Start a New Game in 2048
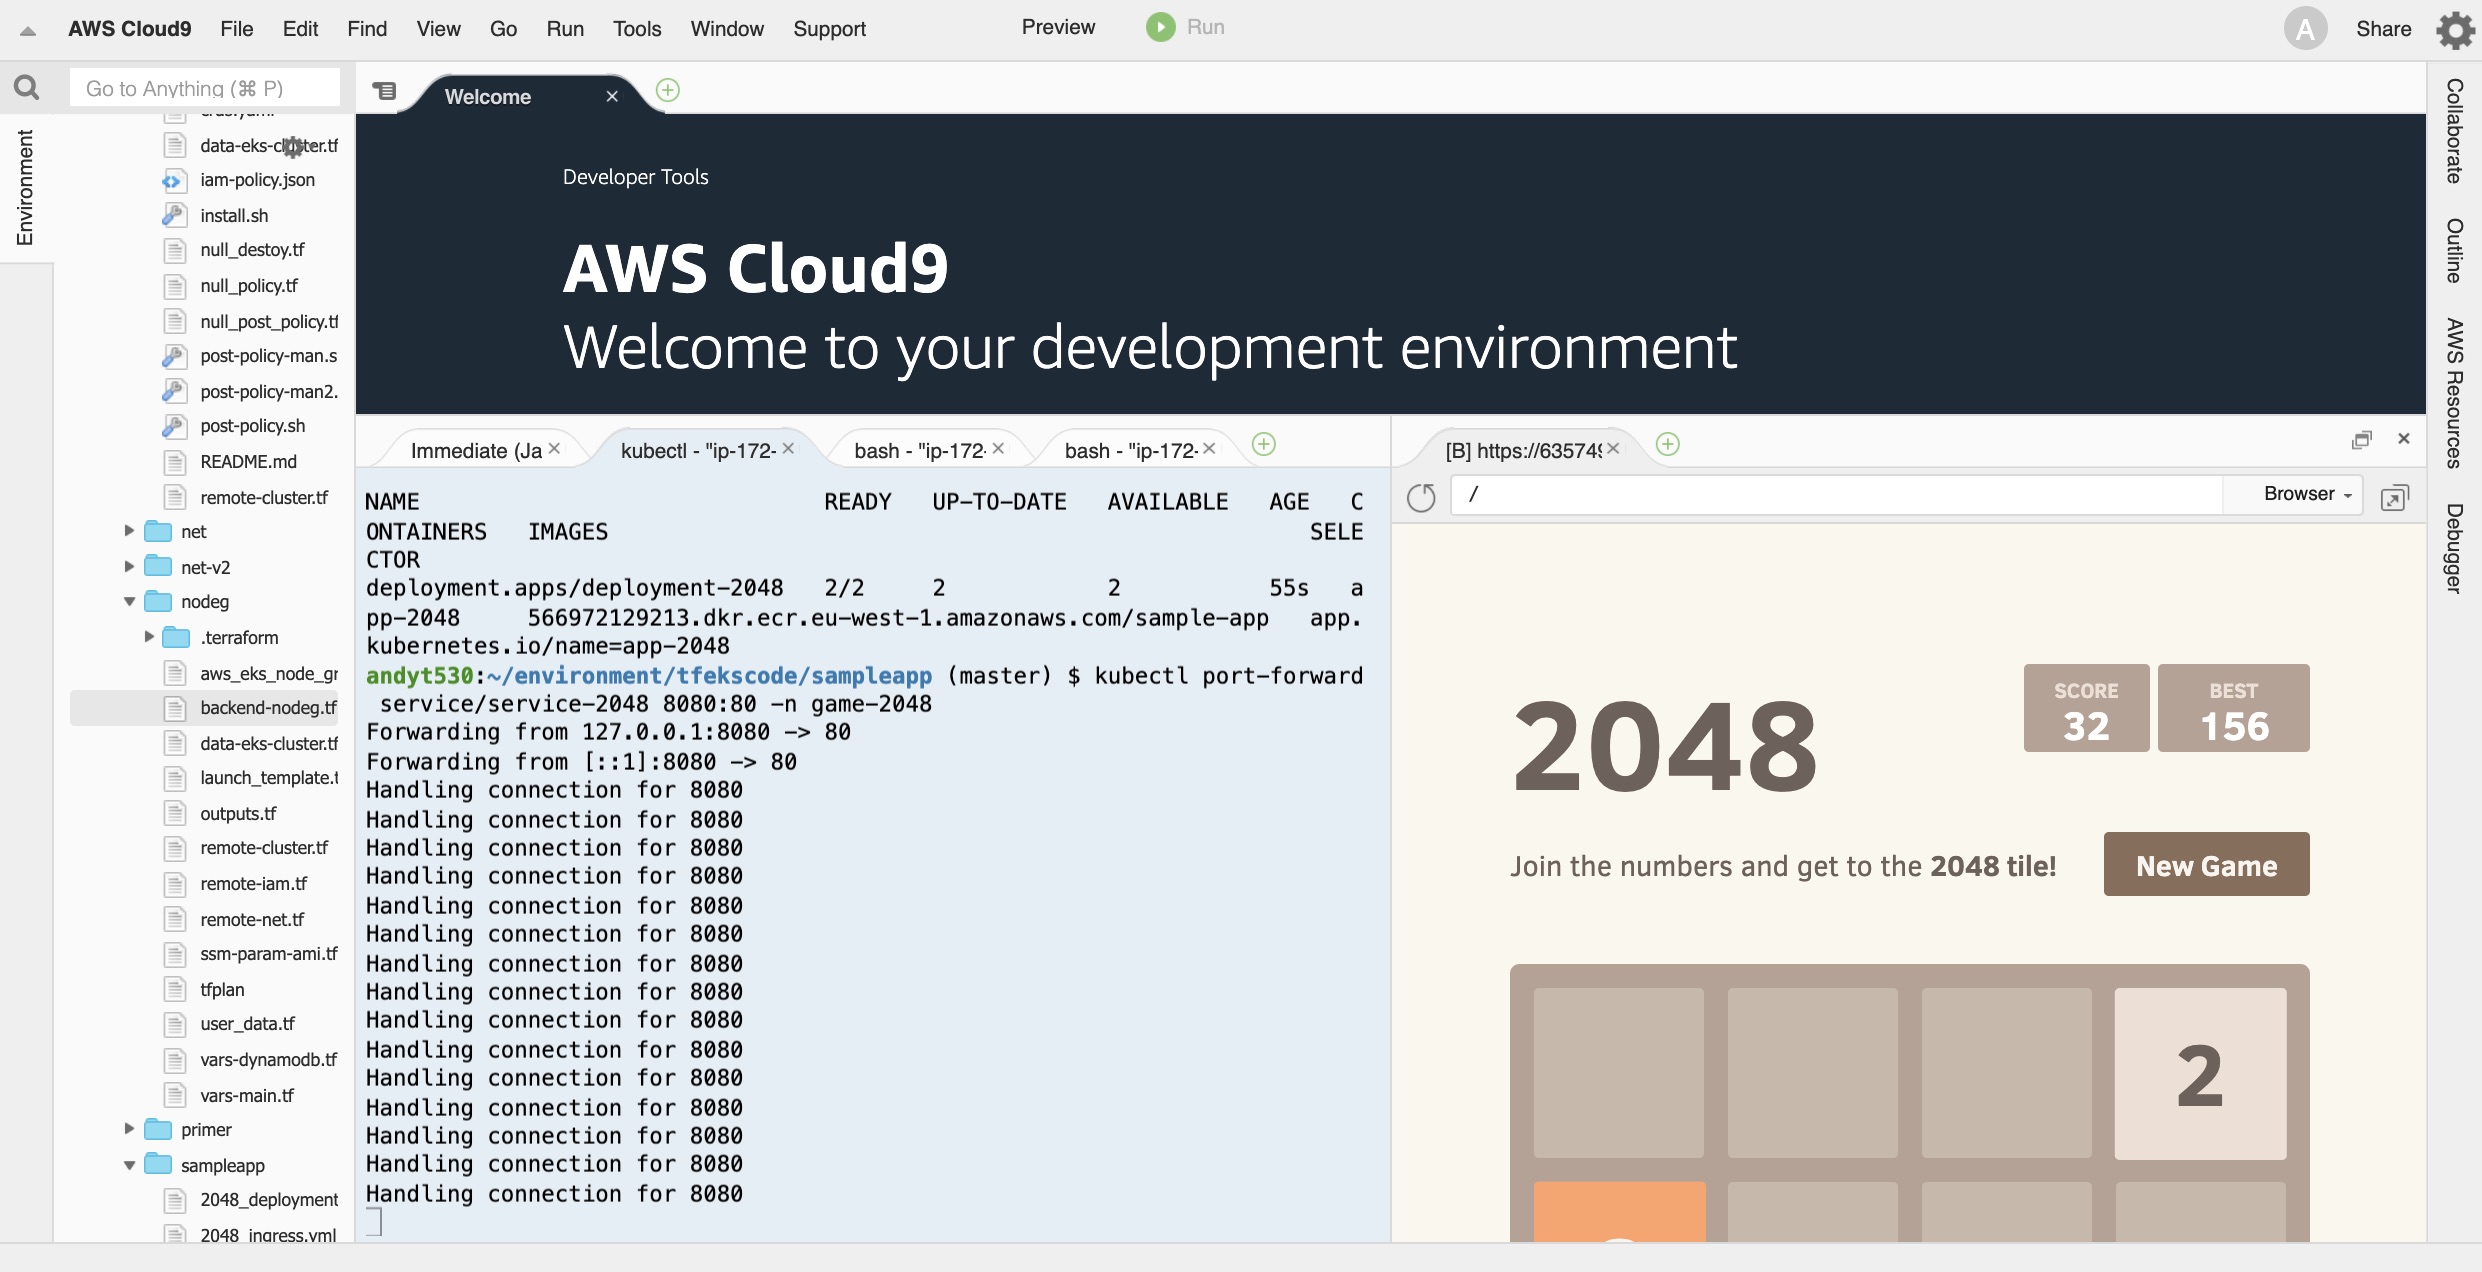The width and height of the screenshot is (2482, 1272). [2206, 865]
